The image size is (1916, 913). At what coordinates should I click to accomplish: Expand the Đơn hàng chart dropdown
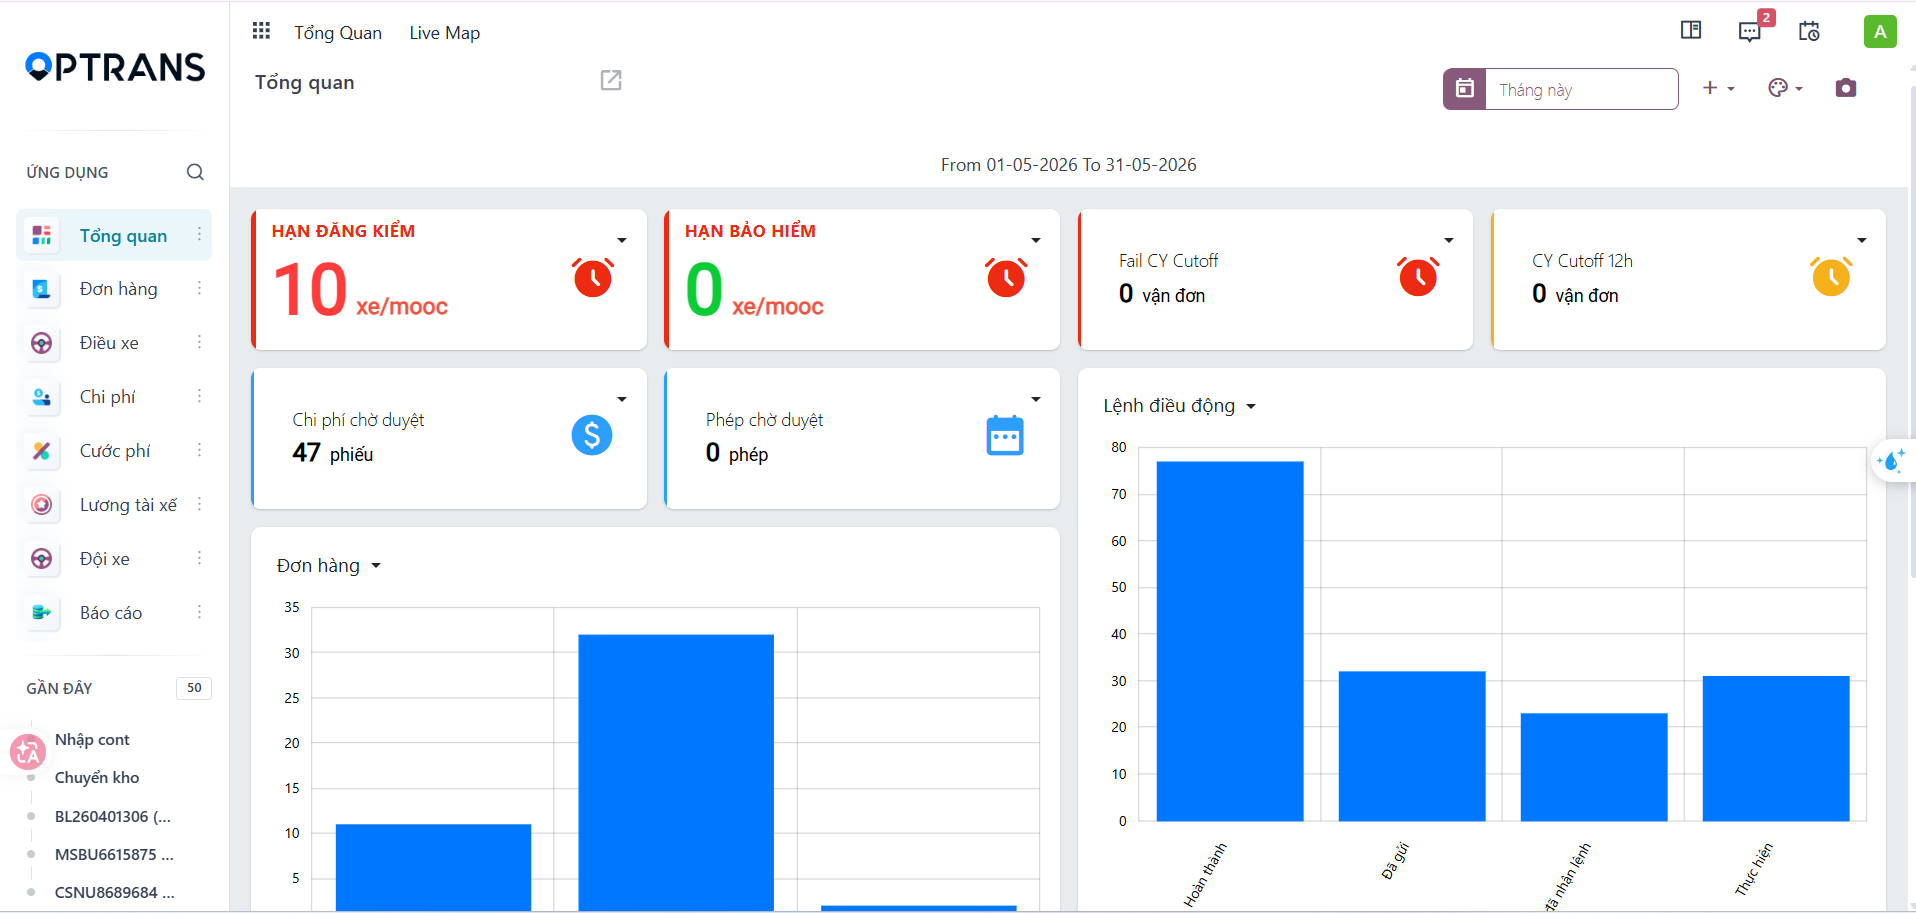point(376,566)
